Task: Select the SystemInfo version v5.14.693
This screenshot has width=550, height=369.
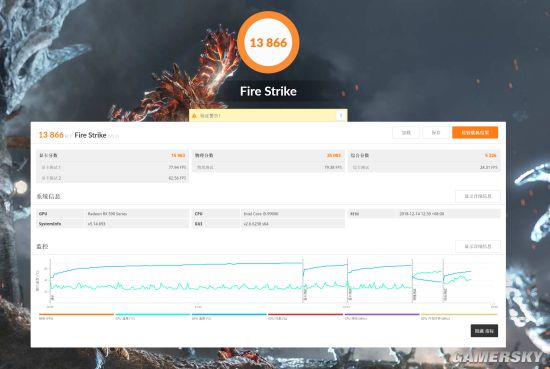Action: click(x=96, y=224)
